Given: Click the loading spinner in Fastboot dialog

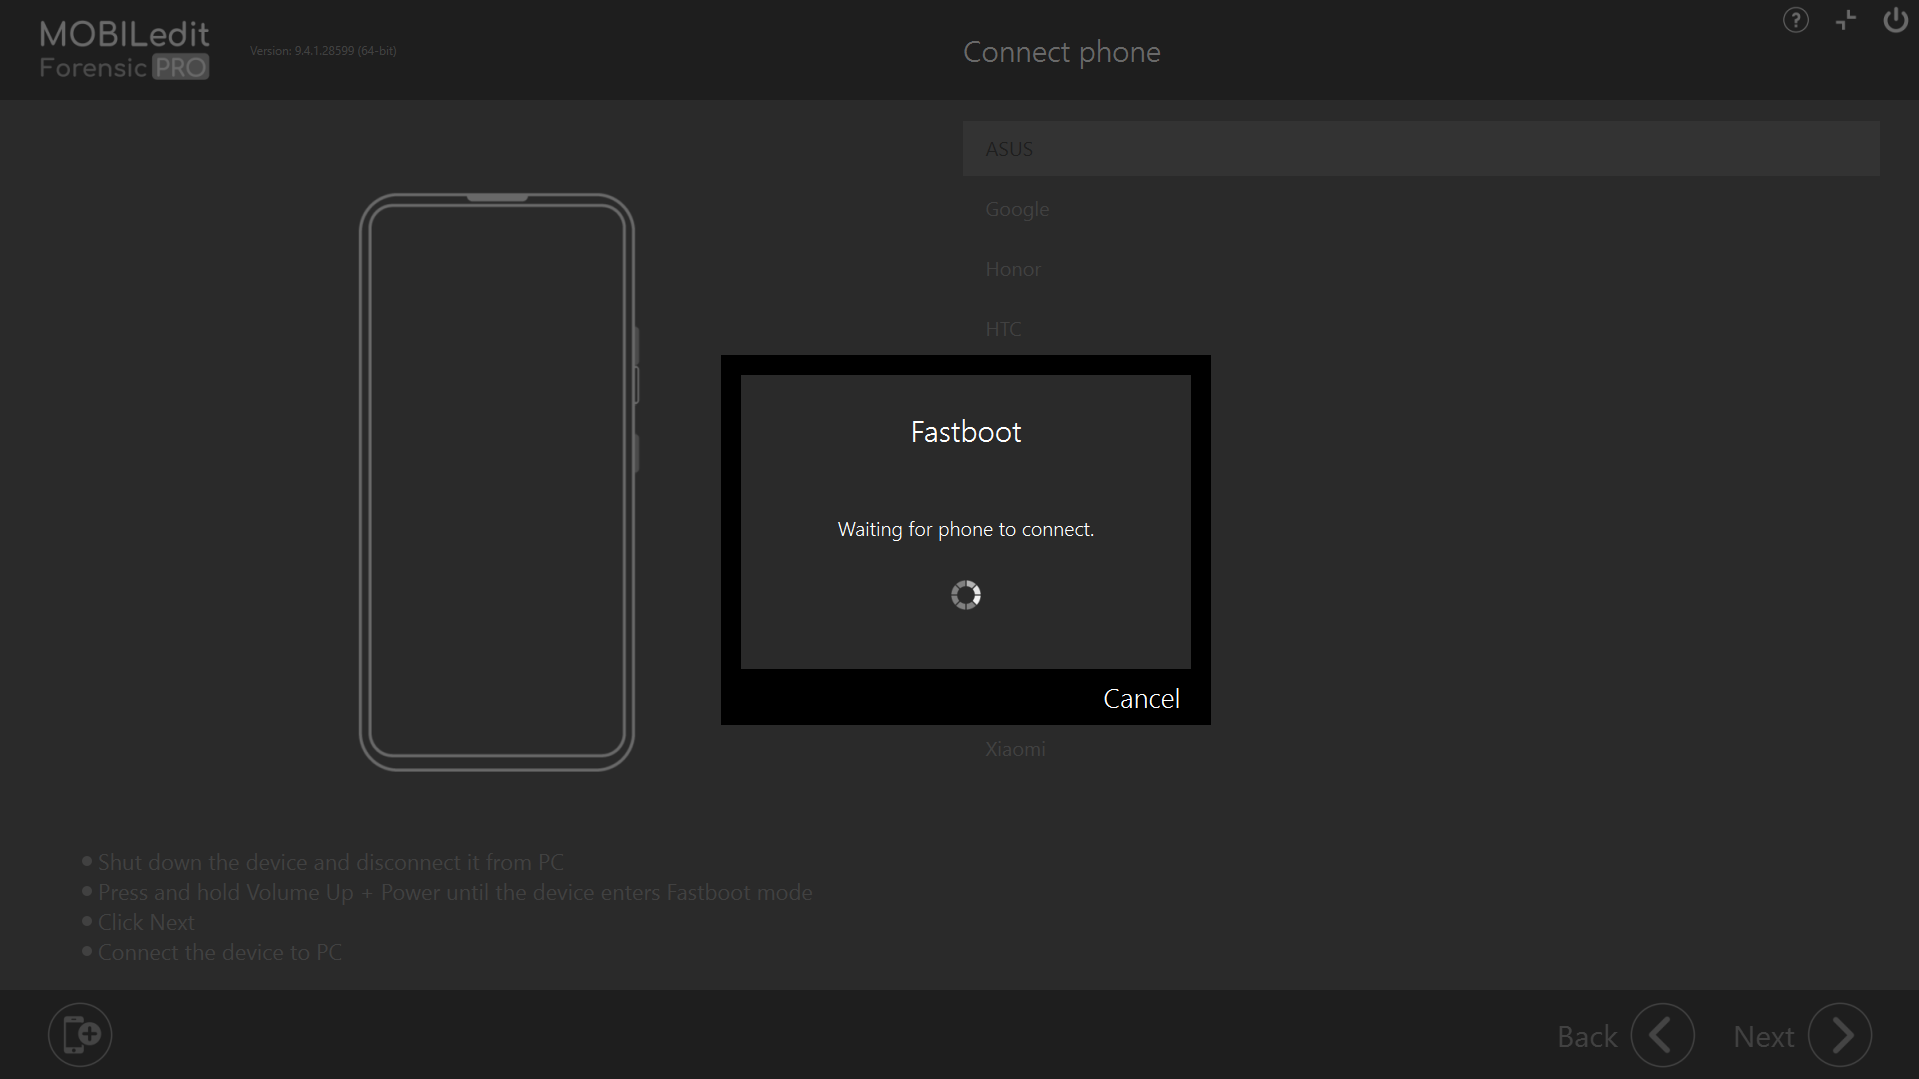Looking at the screenshot, I should coord(965,595).
